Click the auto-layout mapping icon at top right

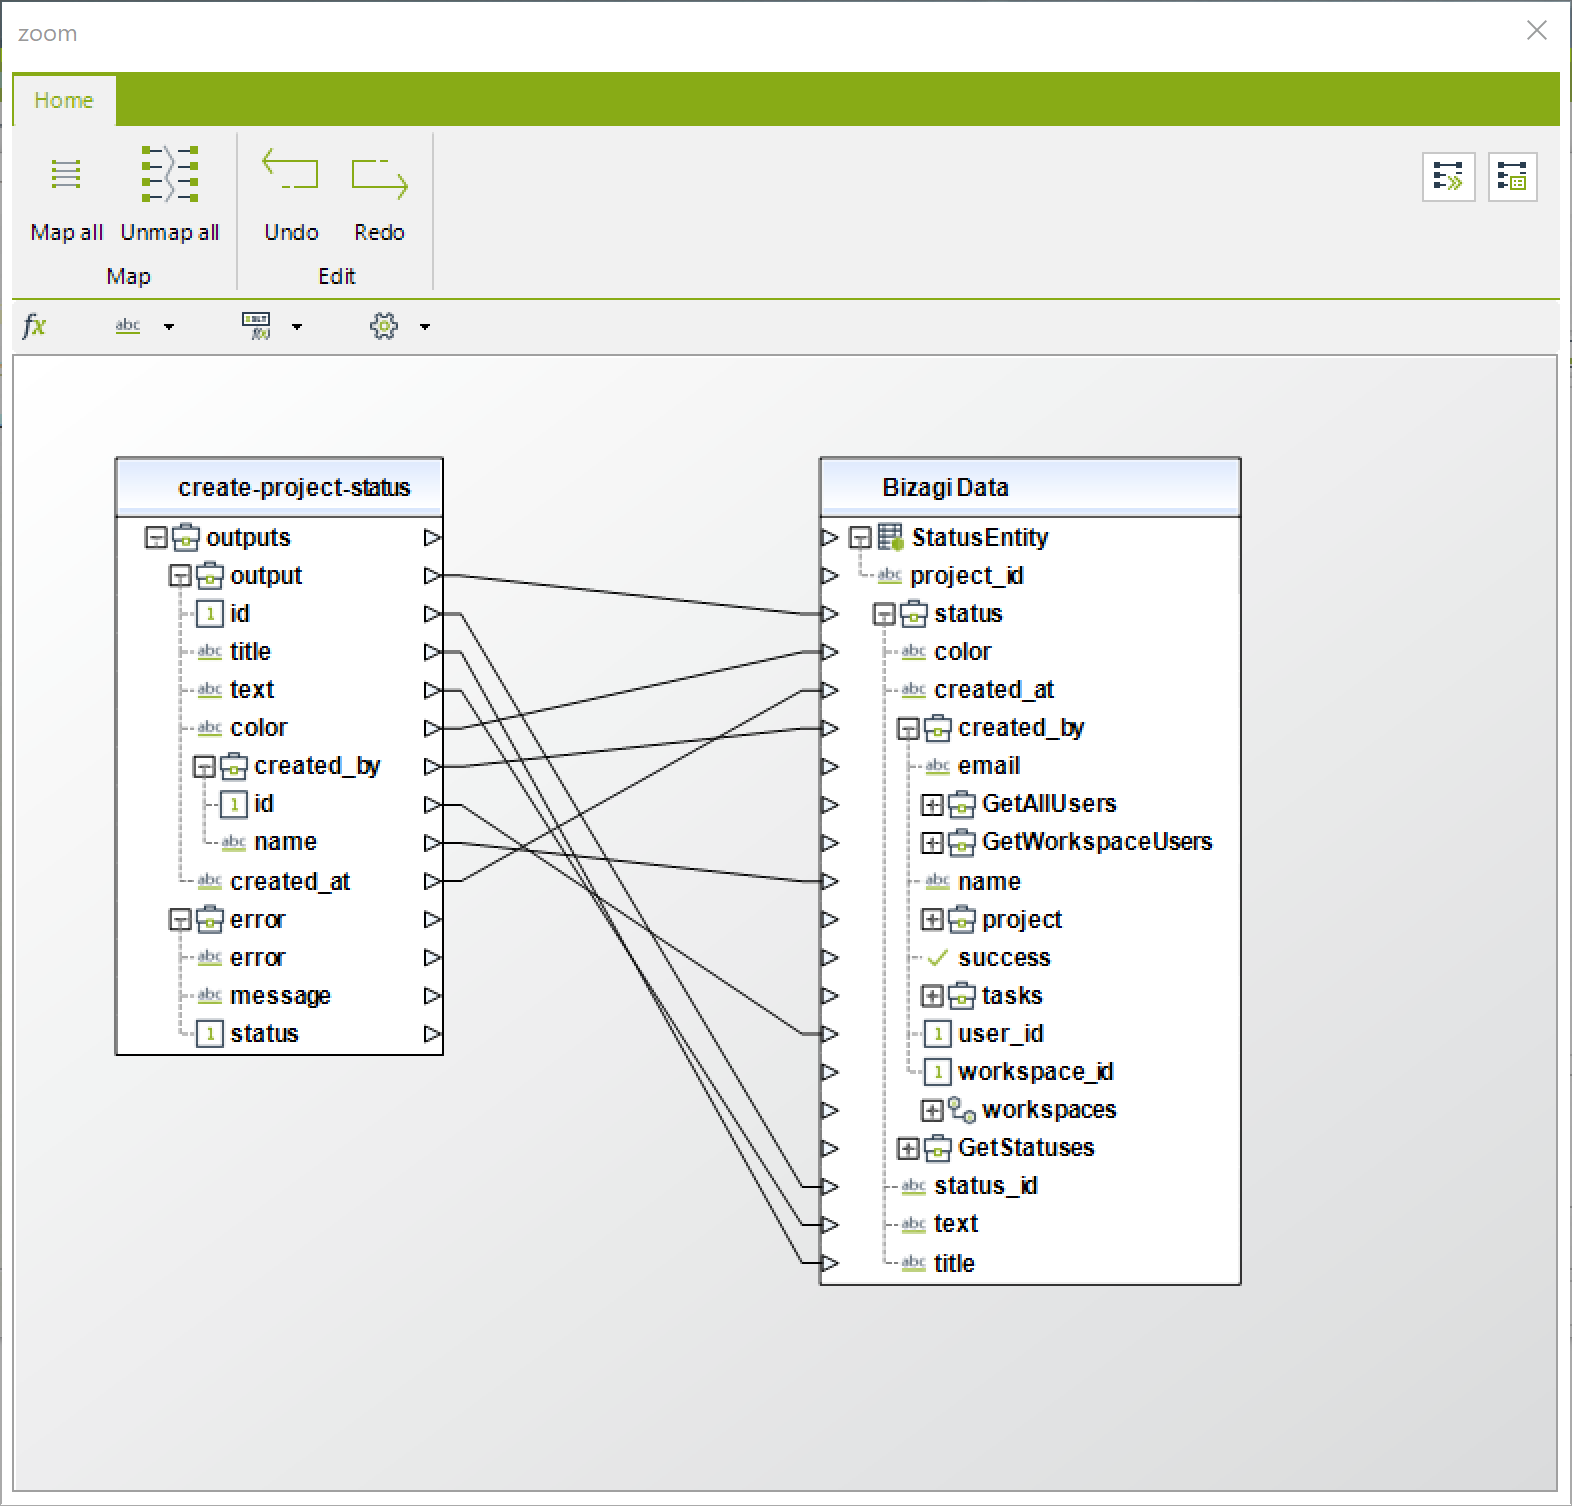coord(1448,177)
